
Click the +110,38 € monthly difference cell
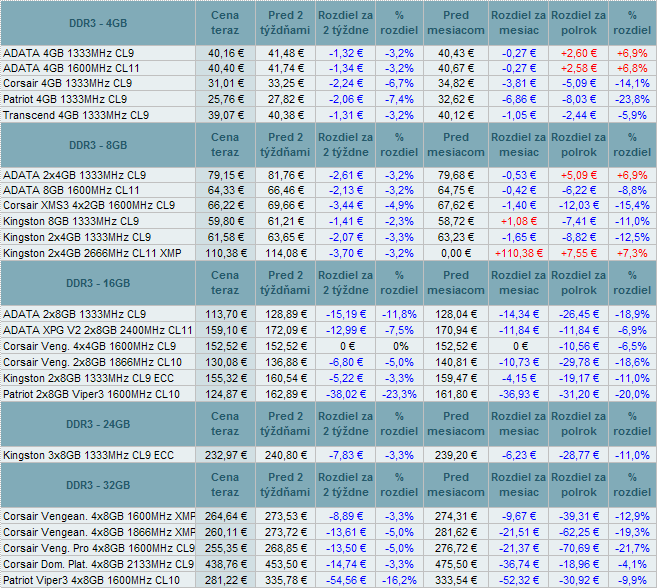pos(519,253)
